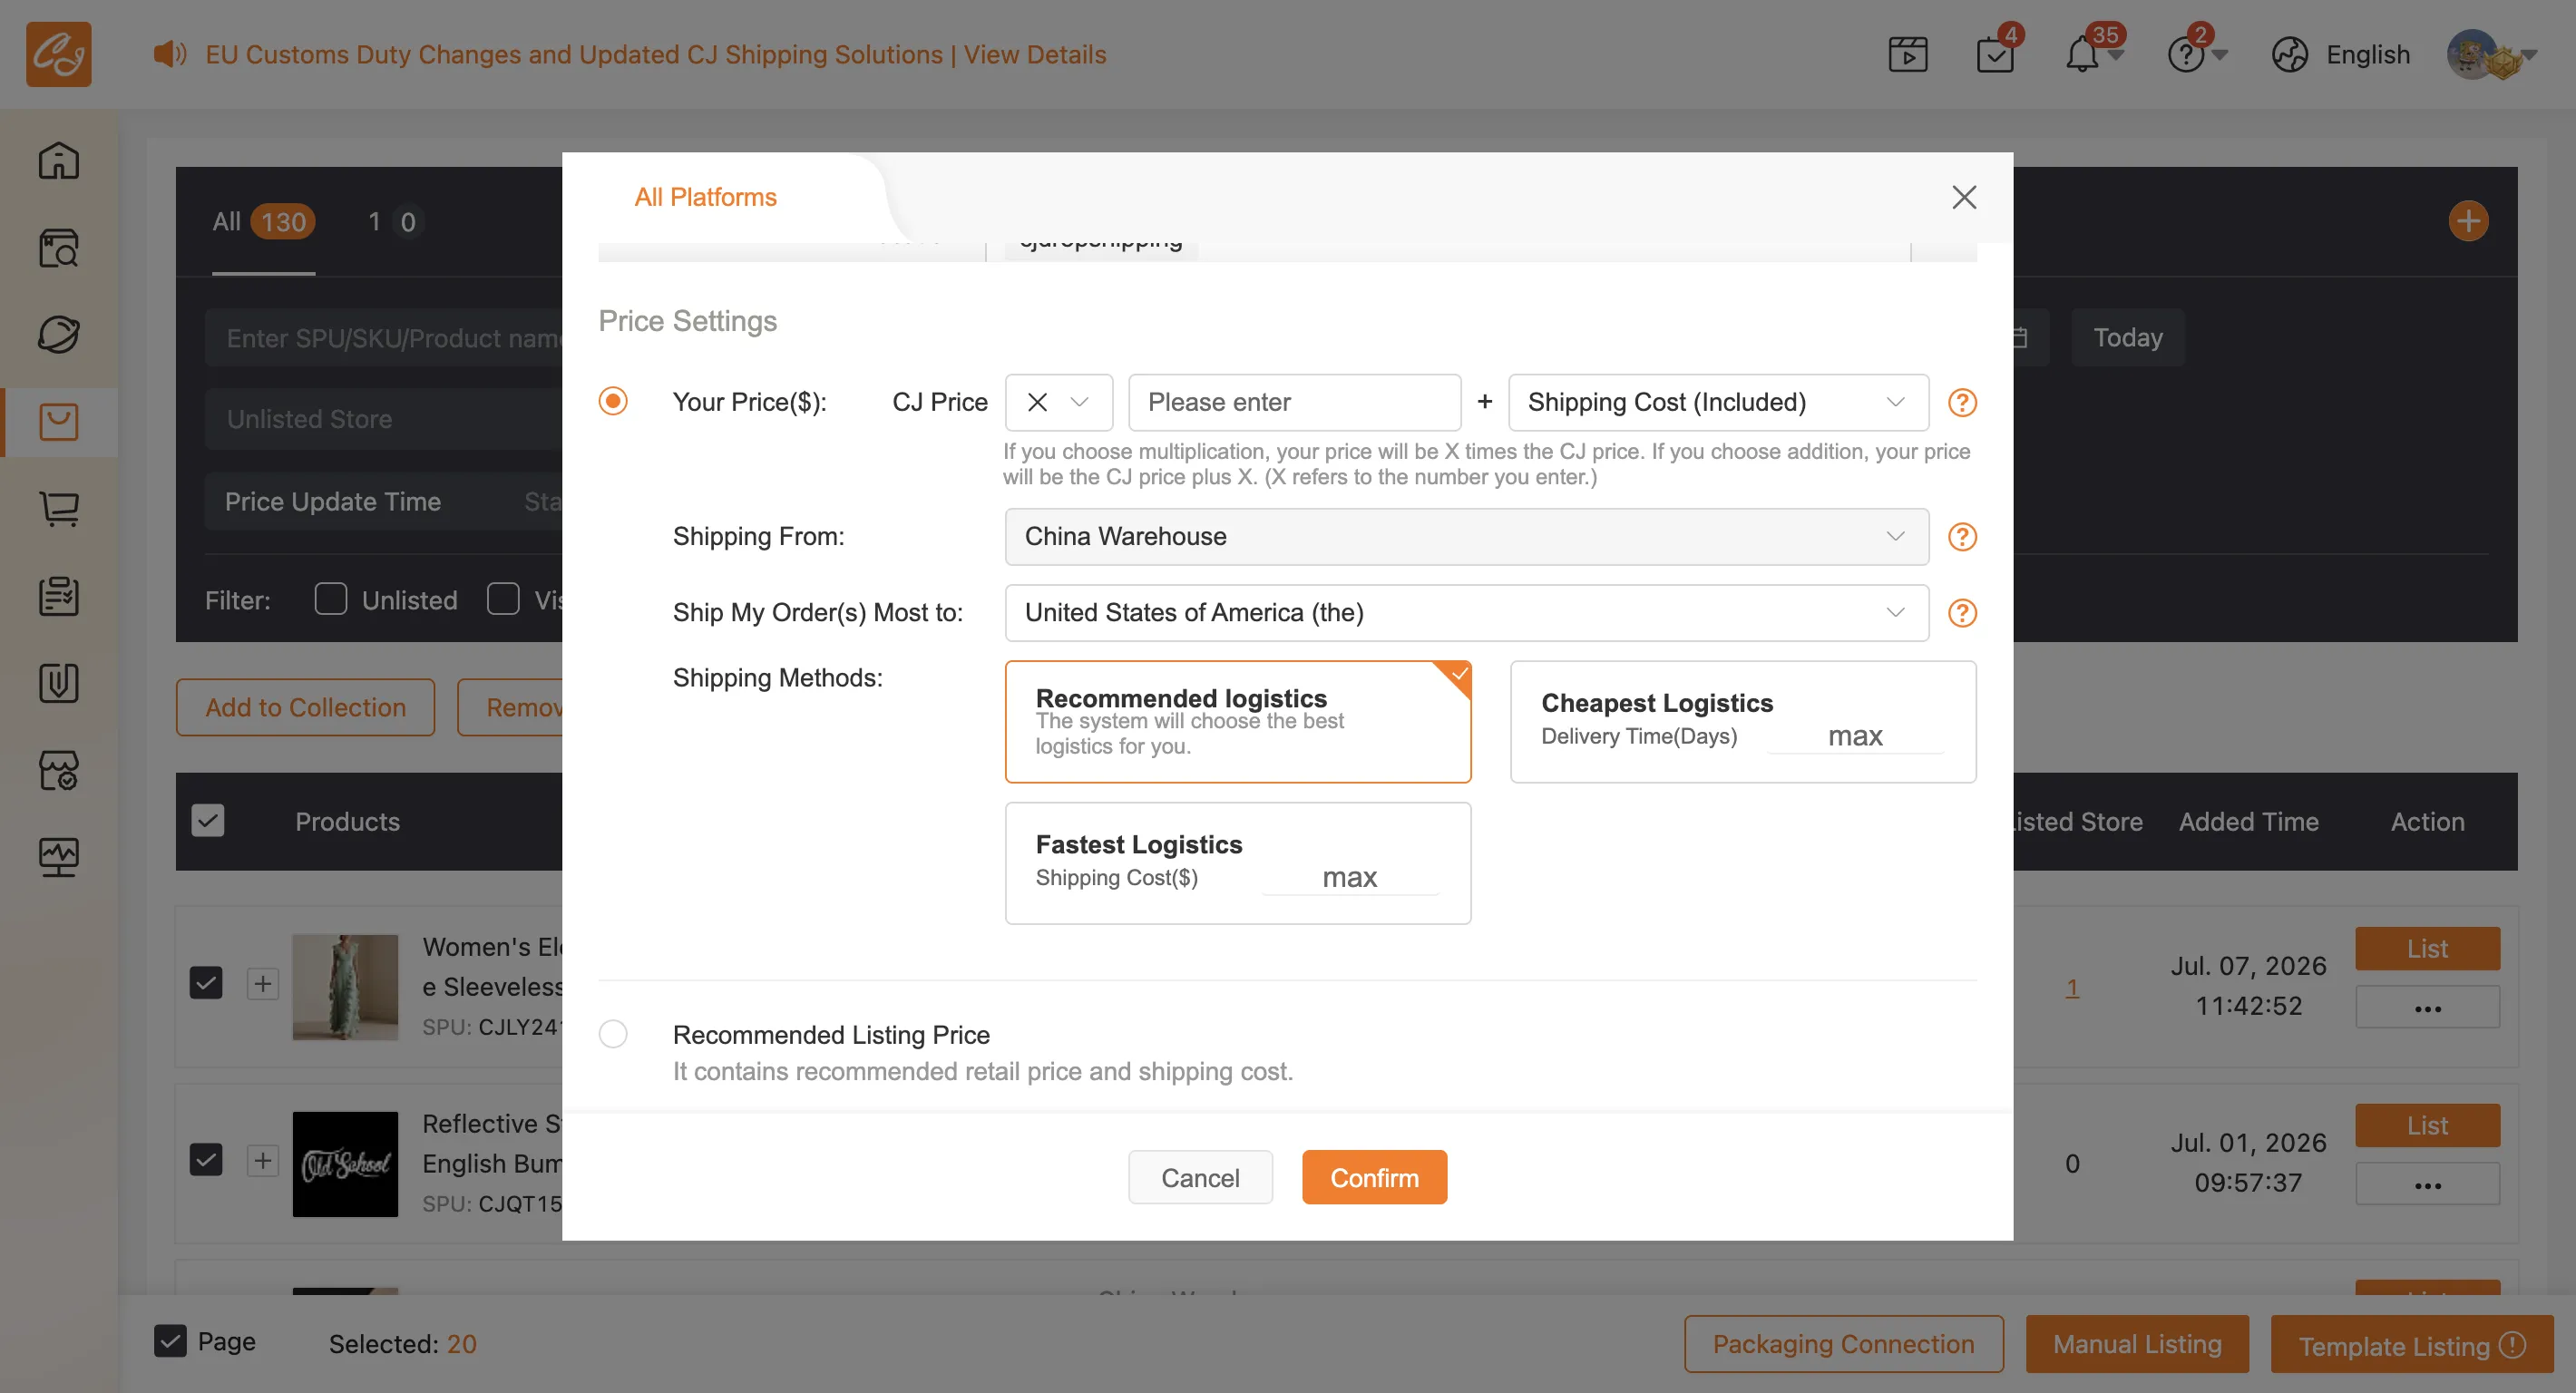Expand the Reflective product row plus icon
Screen dimensions: 2576x1393
(x=262, y=1161)
